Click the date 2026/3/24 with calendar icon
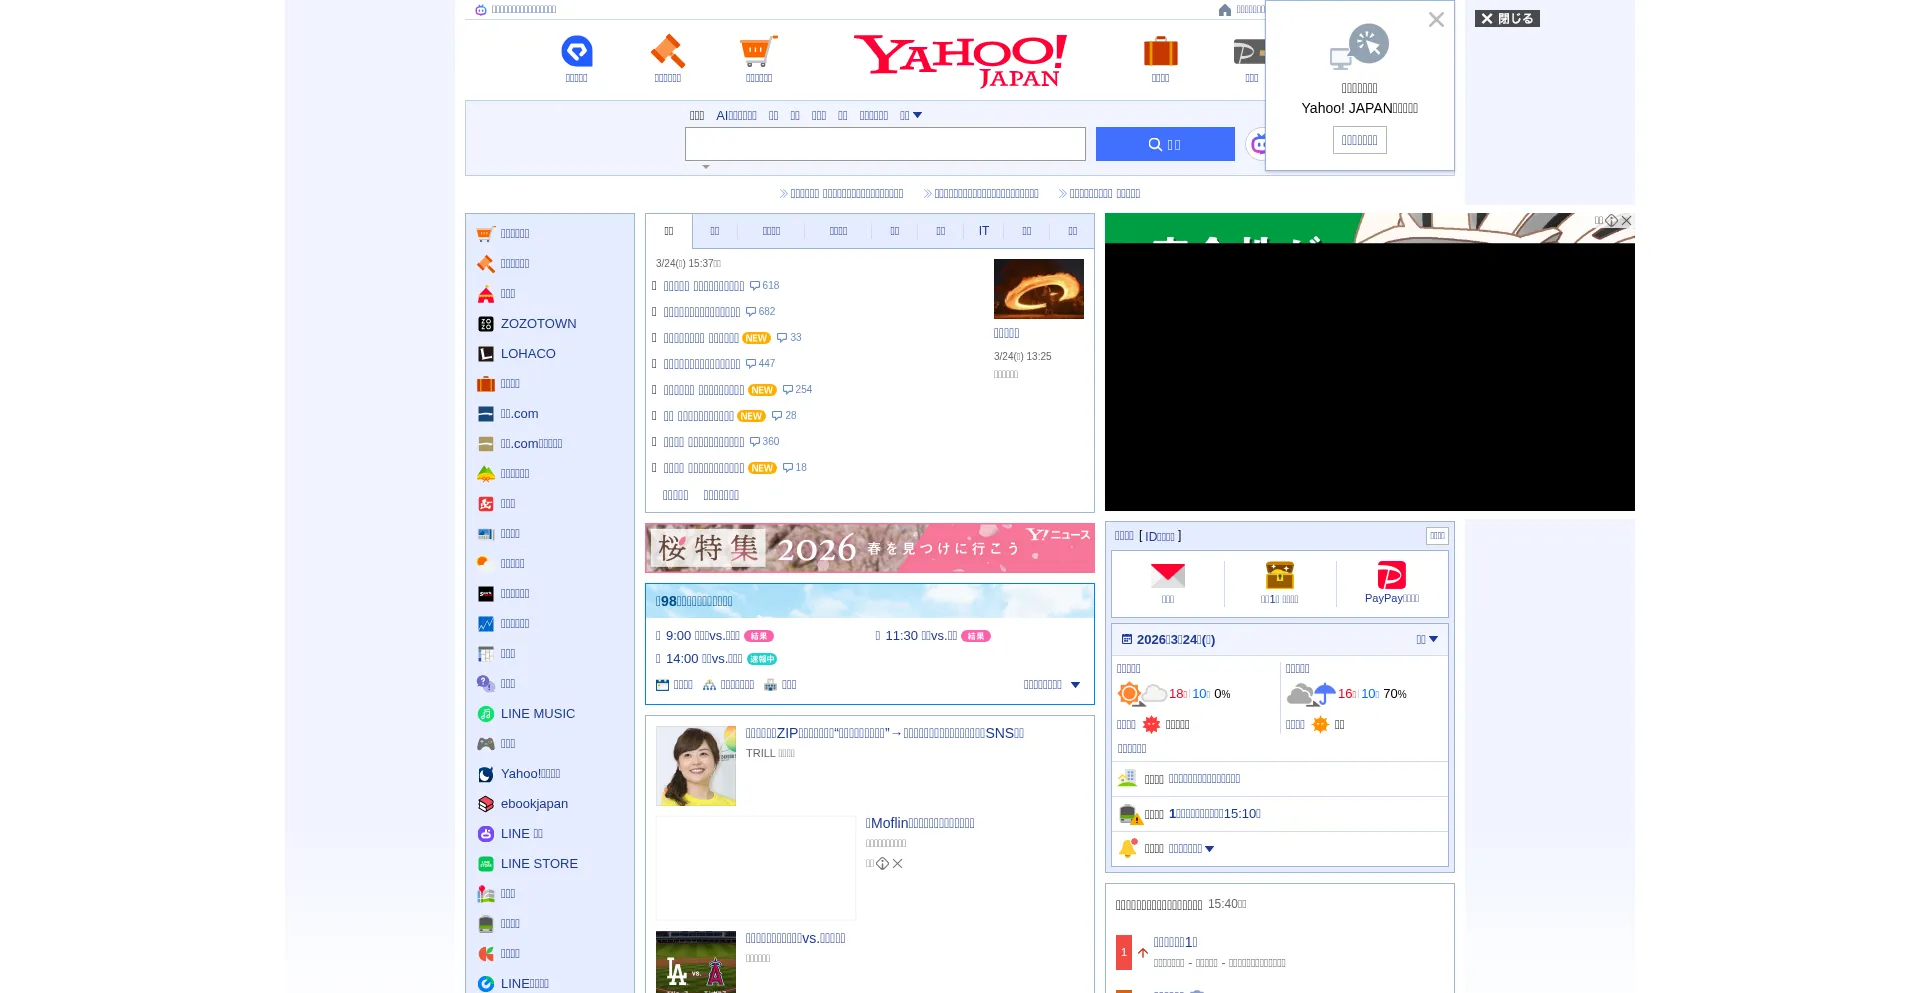This screenshot has height=993, width=1920. (x=1168, y=640)
